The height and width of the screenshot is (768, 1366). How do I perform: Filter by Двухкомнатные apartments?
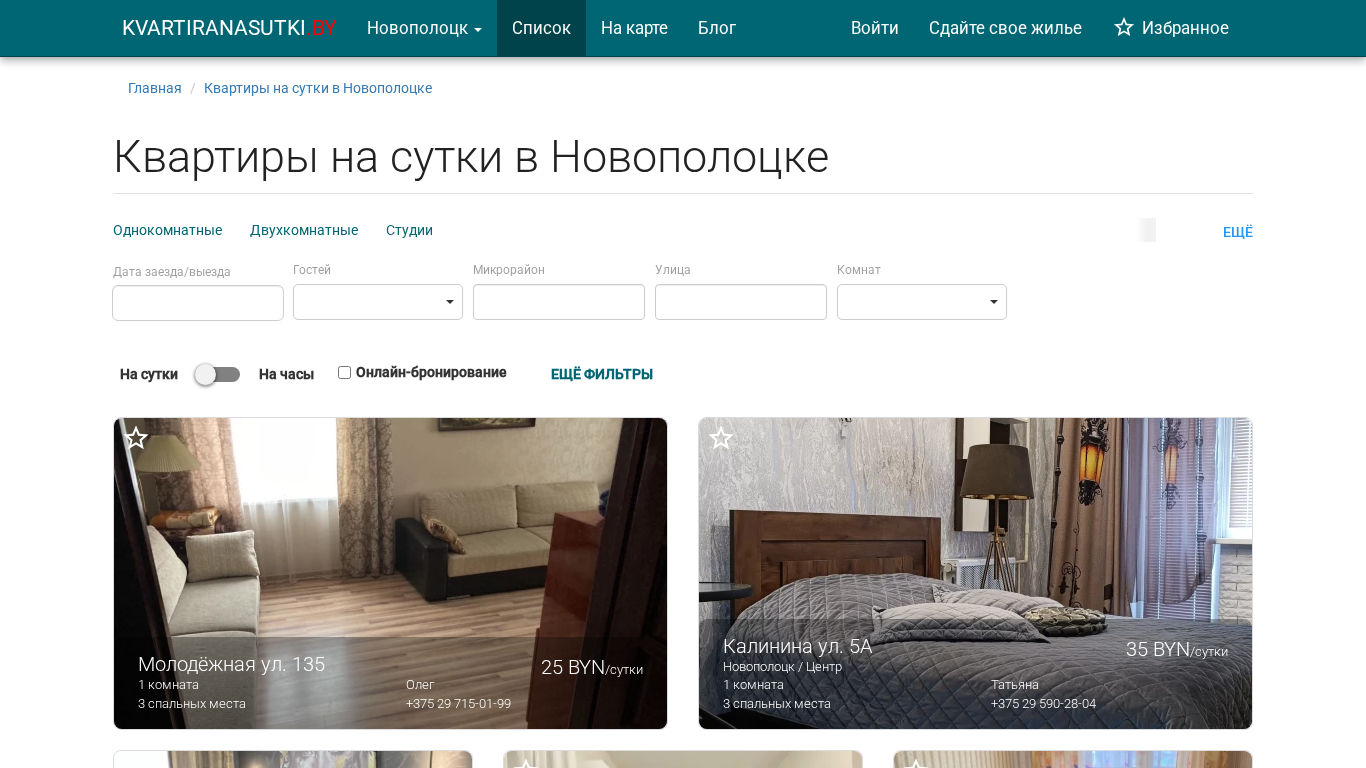[304, 230]
